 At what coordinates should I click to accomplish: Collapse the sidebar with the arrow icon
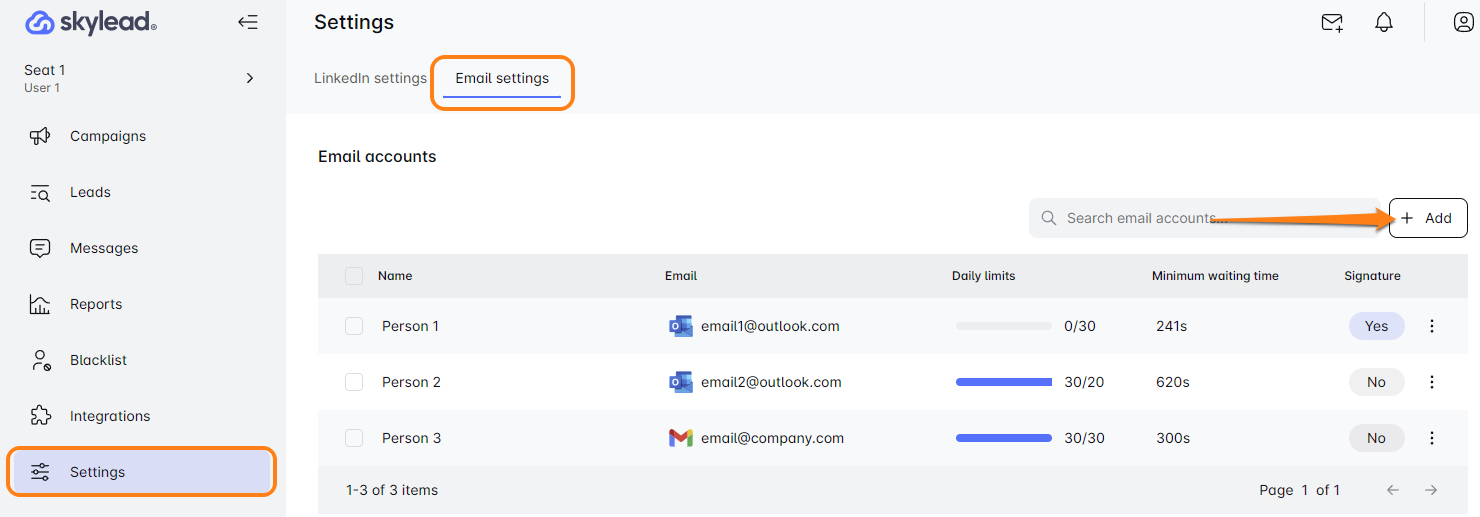(x=248, y=22)
